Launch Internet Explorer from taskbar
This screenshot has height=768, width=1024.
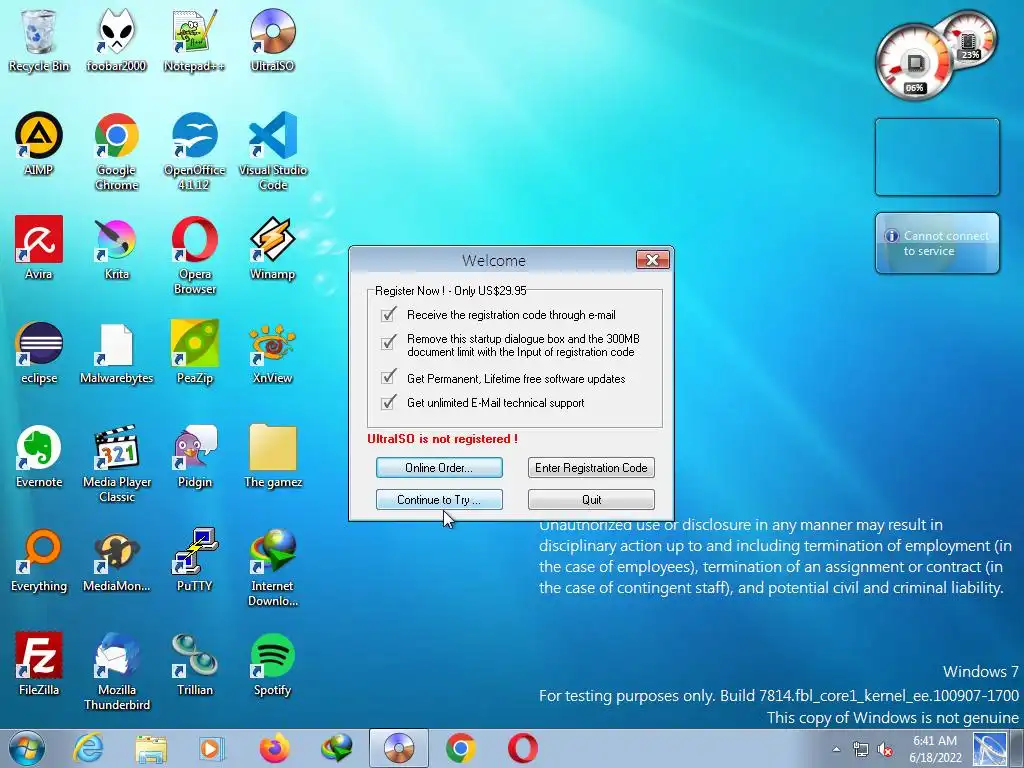(x=88, y=748)
